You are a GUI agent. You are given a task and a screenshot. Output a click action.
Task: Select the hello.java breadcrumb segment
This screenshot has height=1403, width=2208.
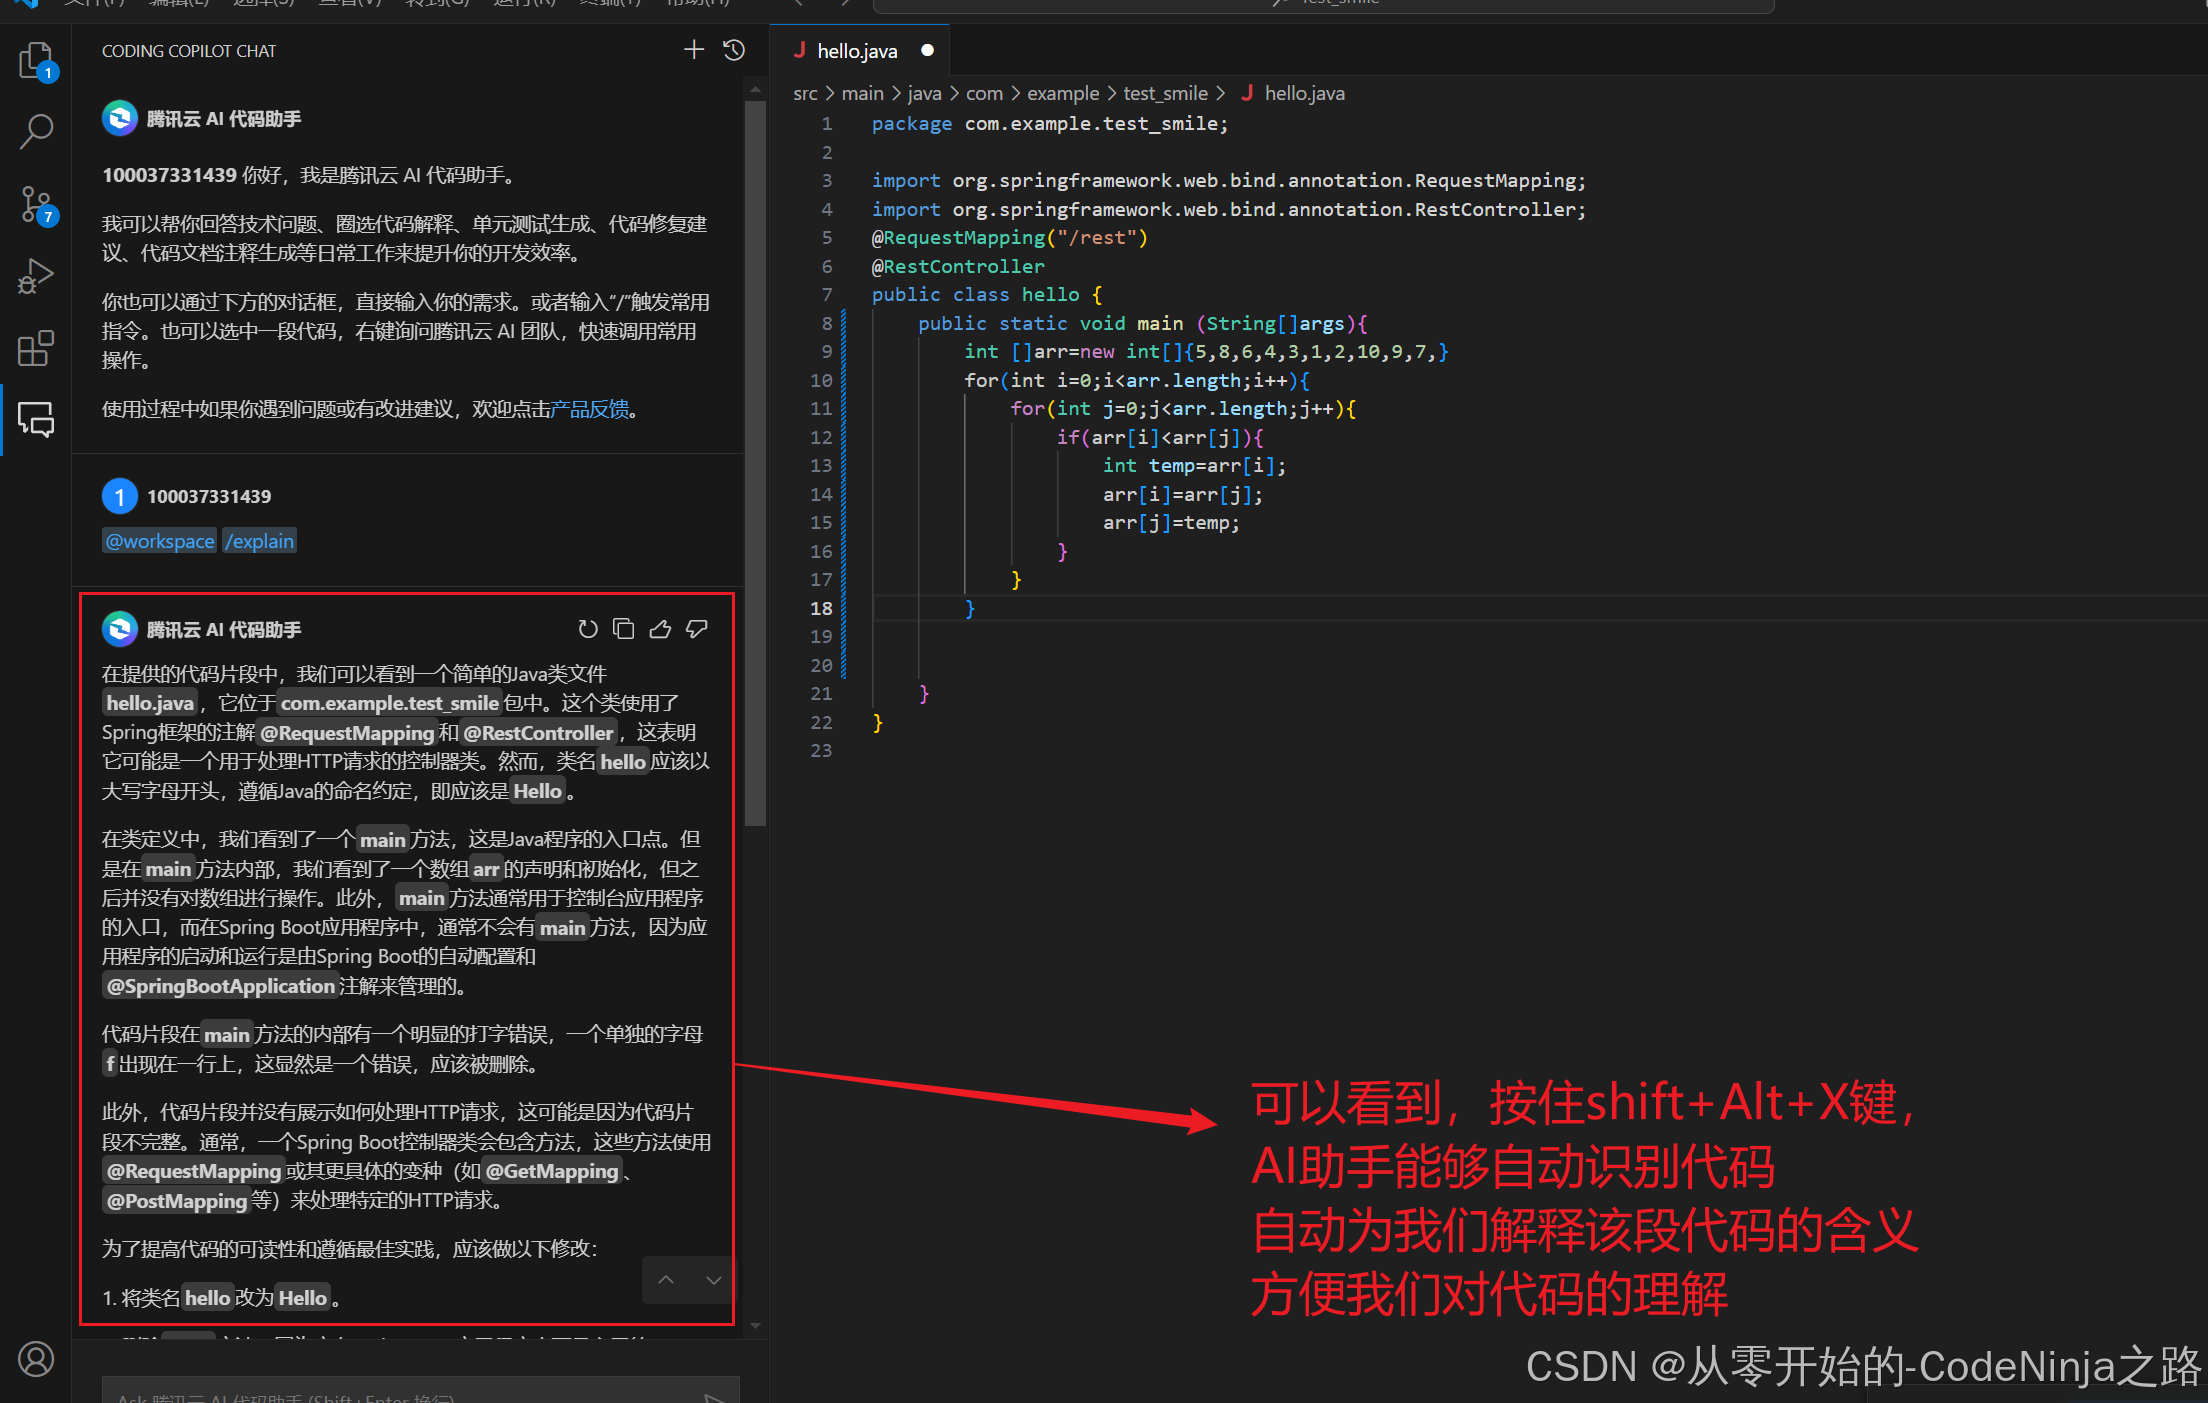pyautogui.click(x=1293, y=93)
